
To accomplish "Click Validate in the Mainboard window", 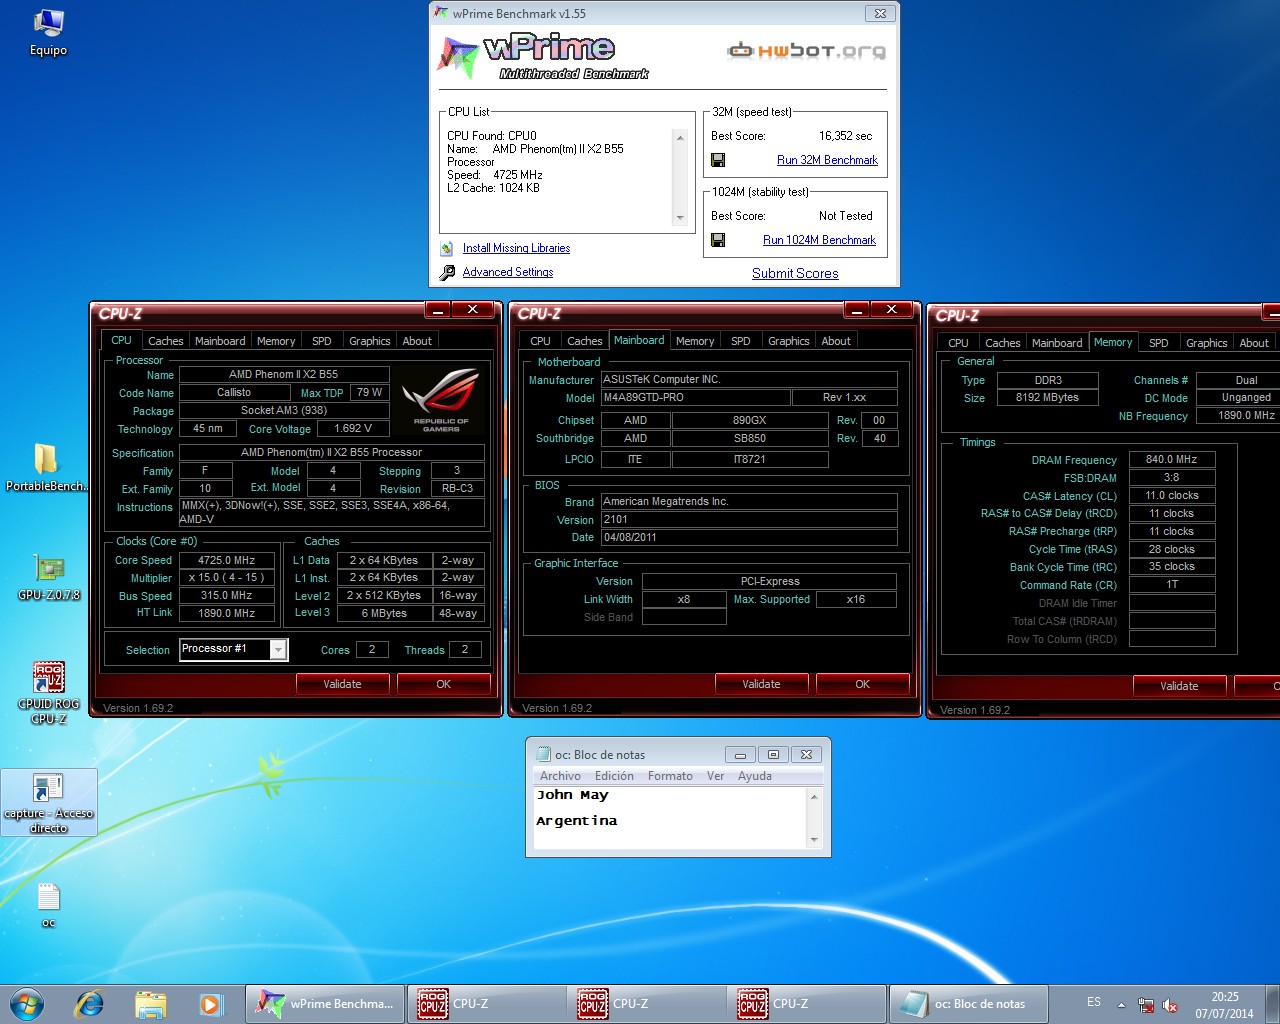I will 761,684.
